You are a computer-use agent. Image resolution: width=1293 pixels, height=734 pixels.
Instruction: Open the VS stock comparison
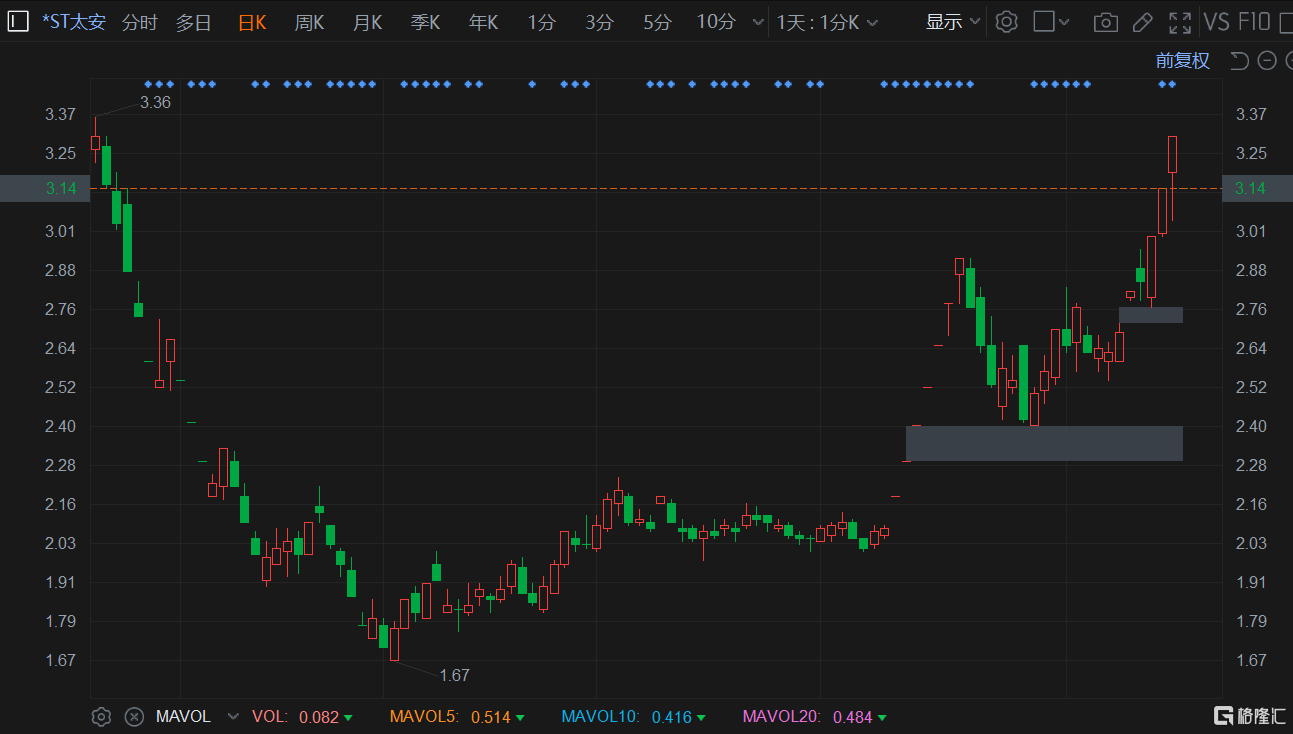[x=1216, y=21]
